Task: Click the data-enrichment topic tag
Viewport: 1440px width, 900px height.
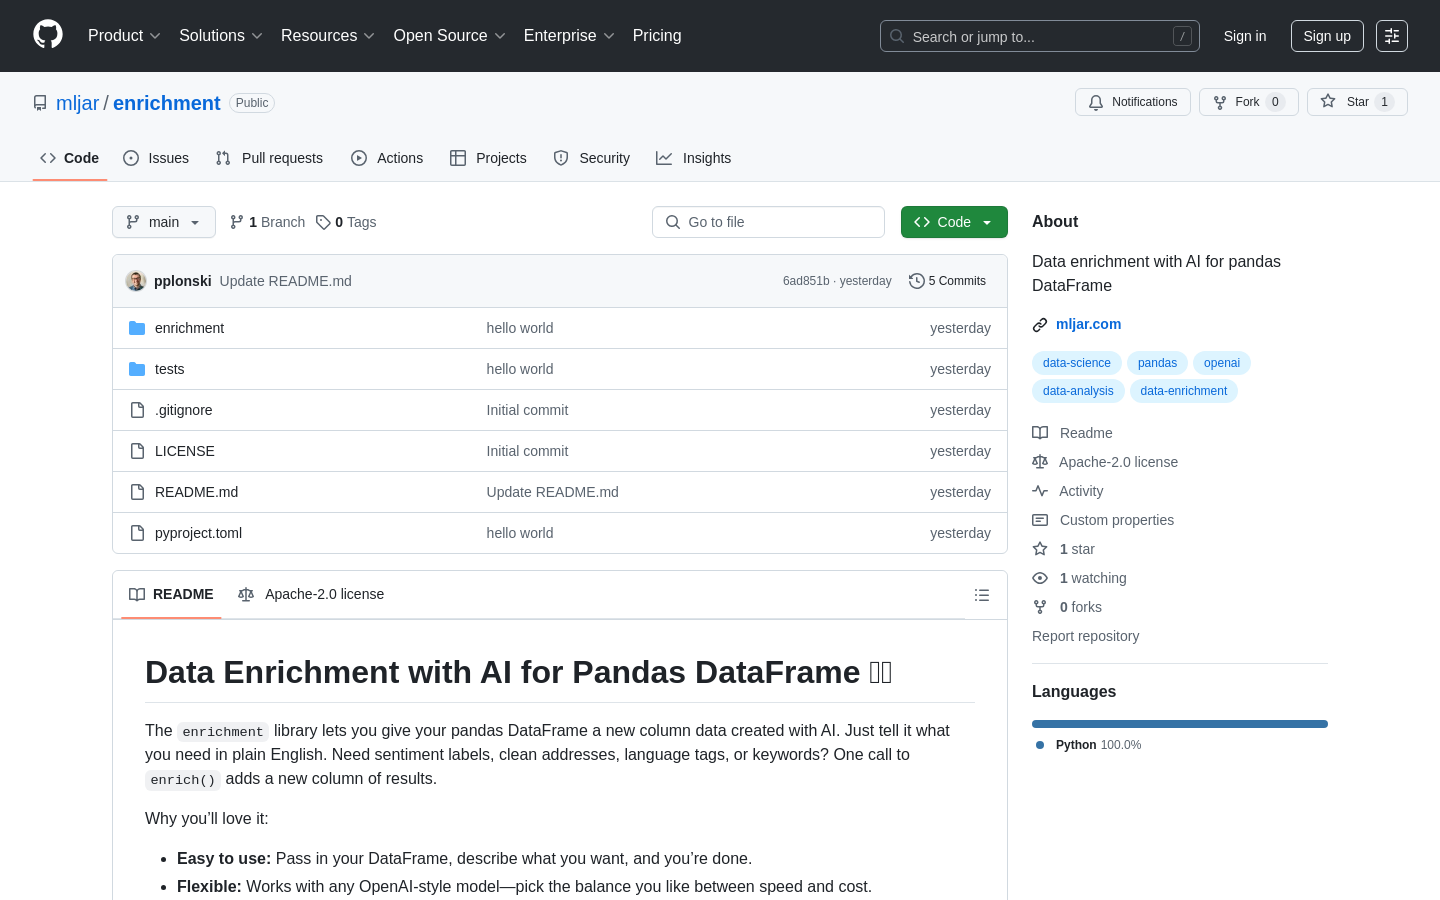Action: coord(1183,391)
